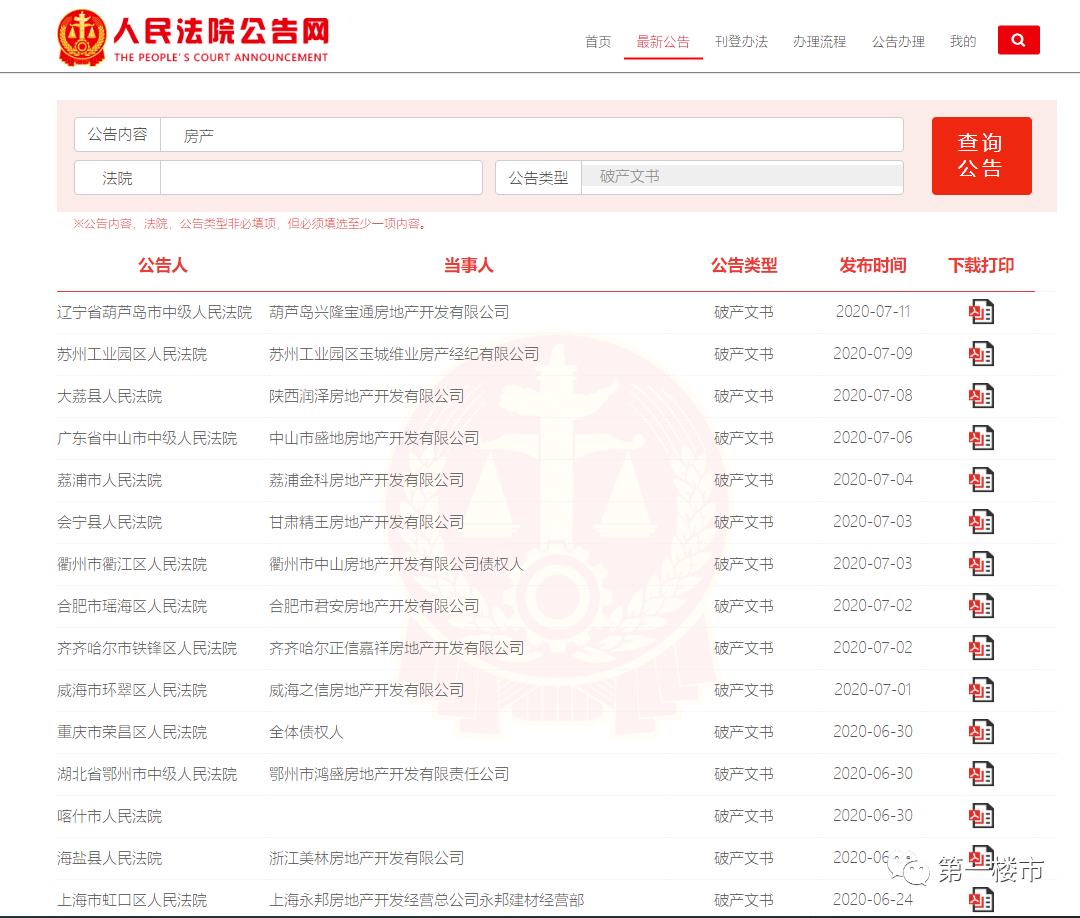Download PDF for 葫芦岛兴隆宝通房地产开发有限公司 announcement
This screenshot has height=918, width=1080.
coord(981,311)
